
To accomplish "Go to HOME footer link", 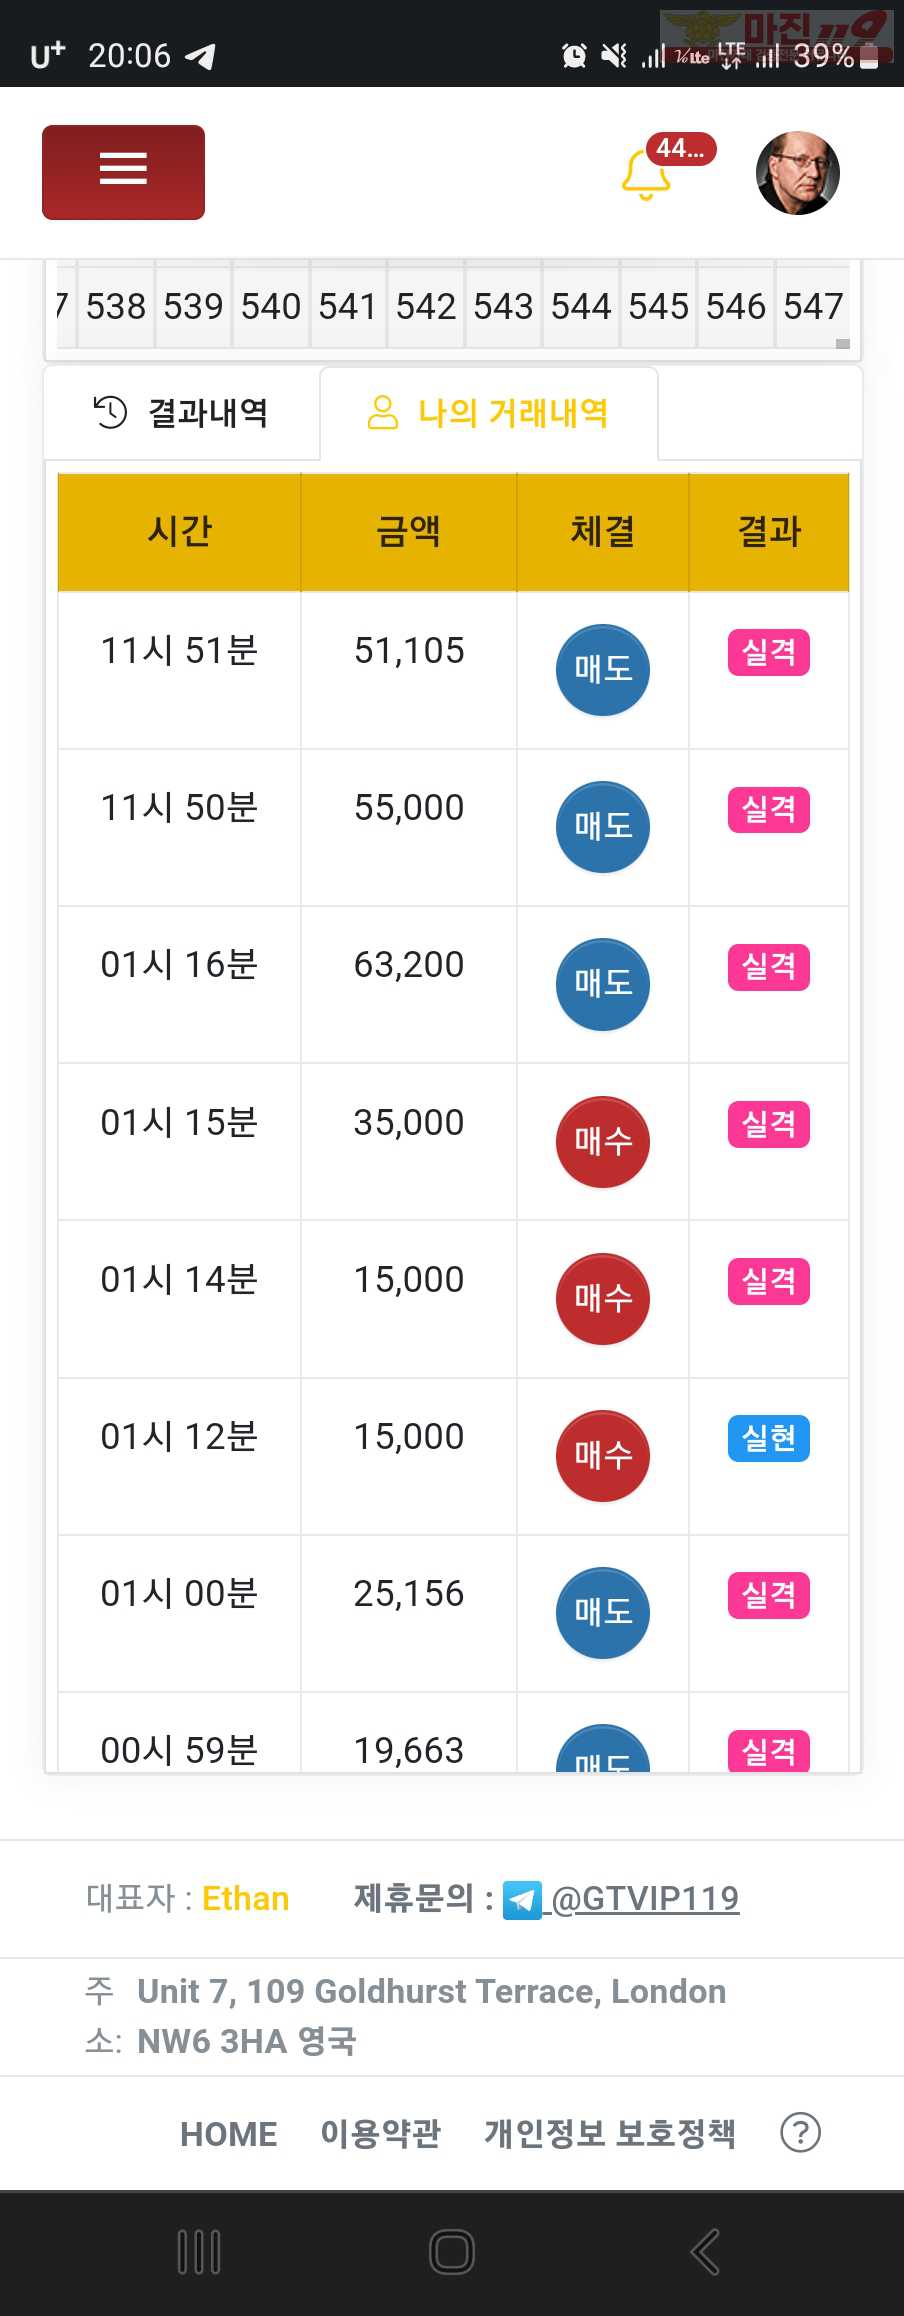I will click(228, 2134).
